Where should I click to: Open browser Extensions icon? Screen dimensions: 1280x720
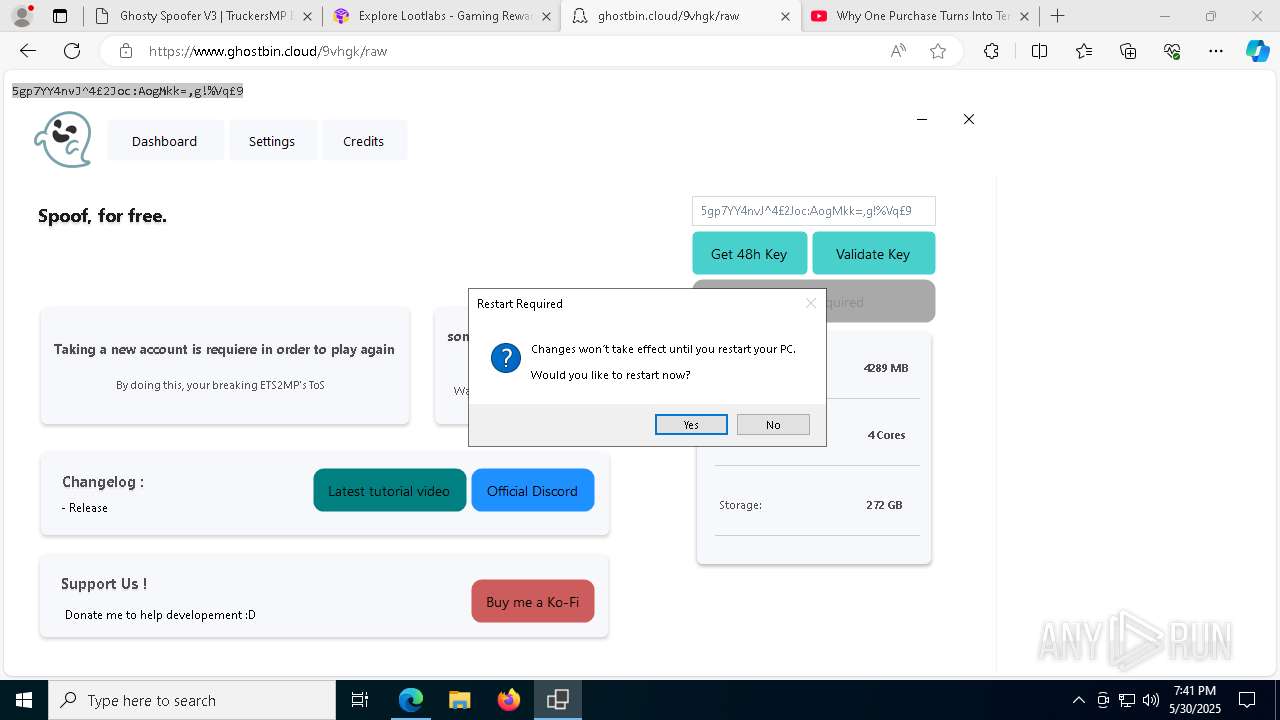click(991, 51)
